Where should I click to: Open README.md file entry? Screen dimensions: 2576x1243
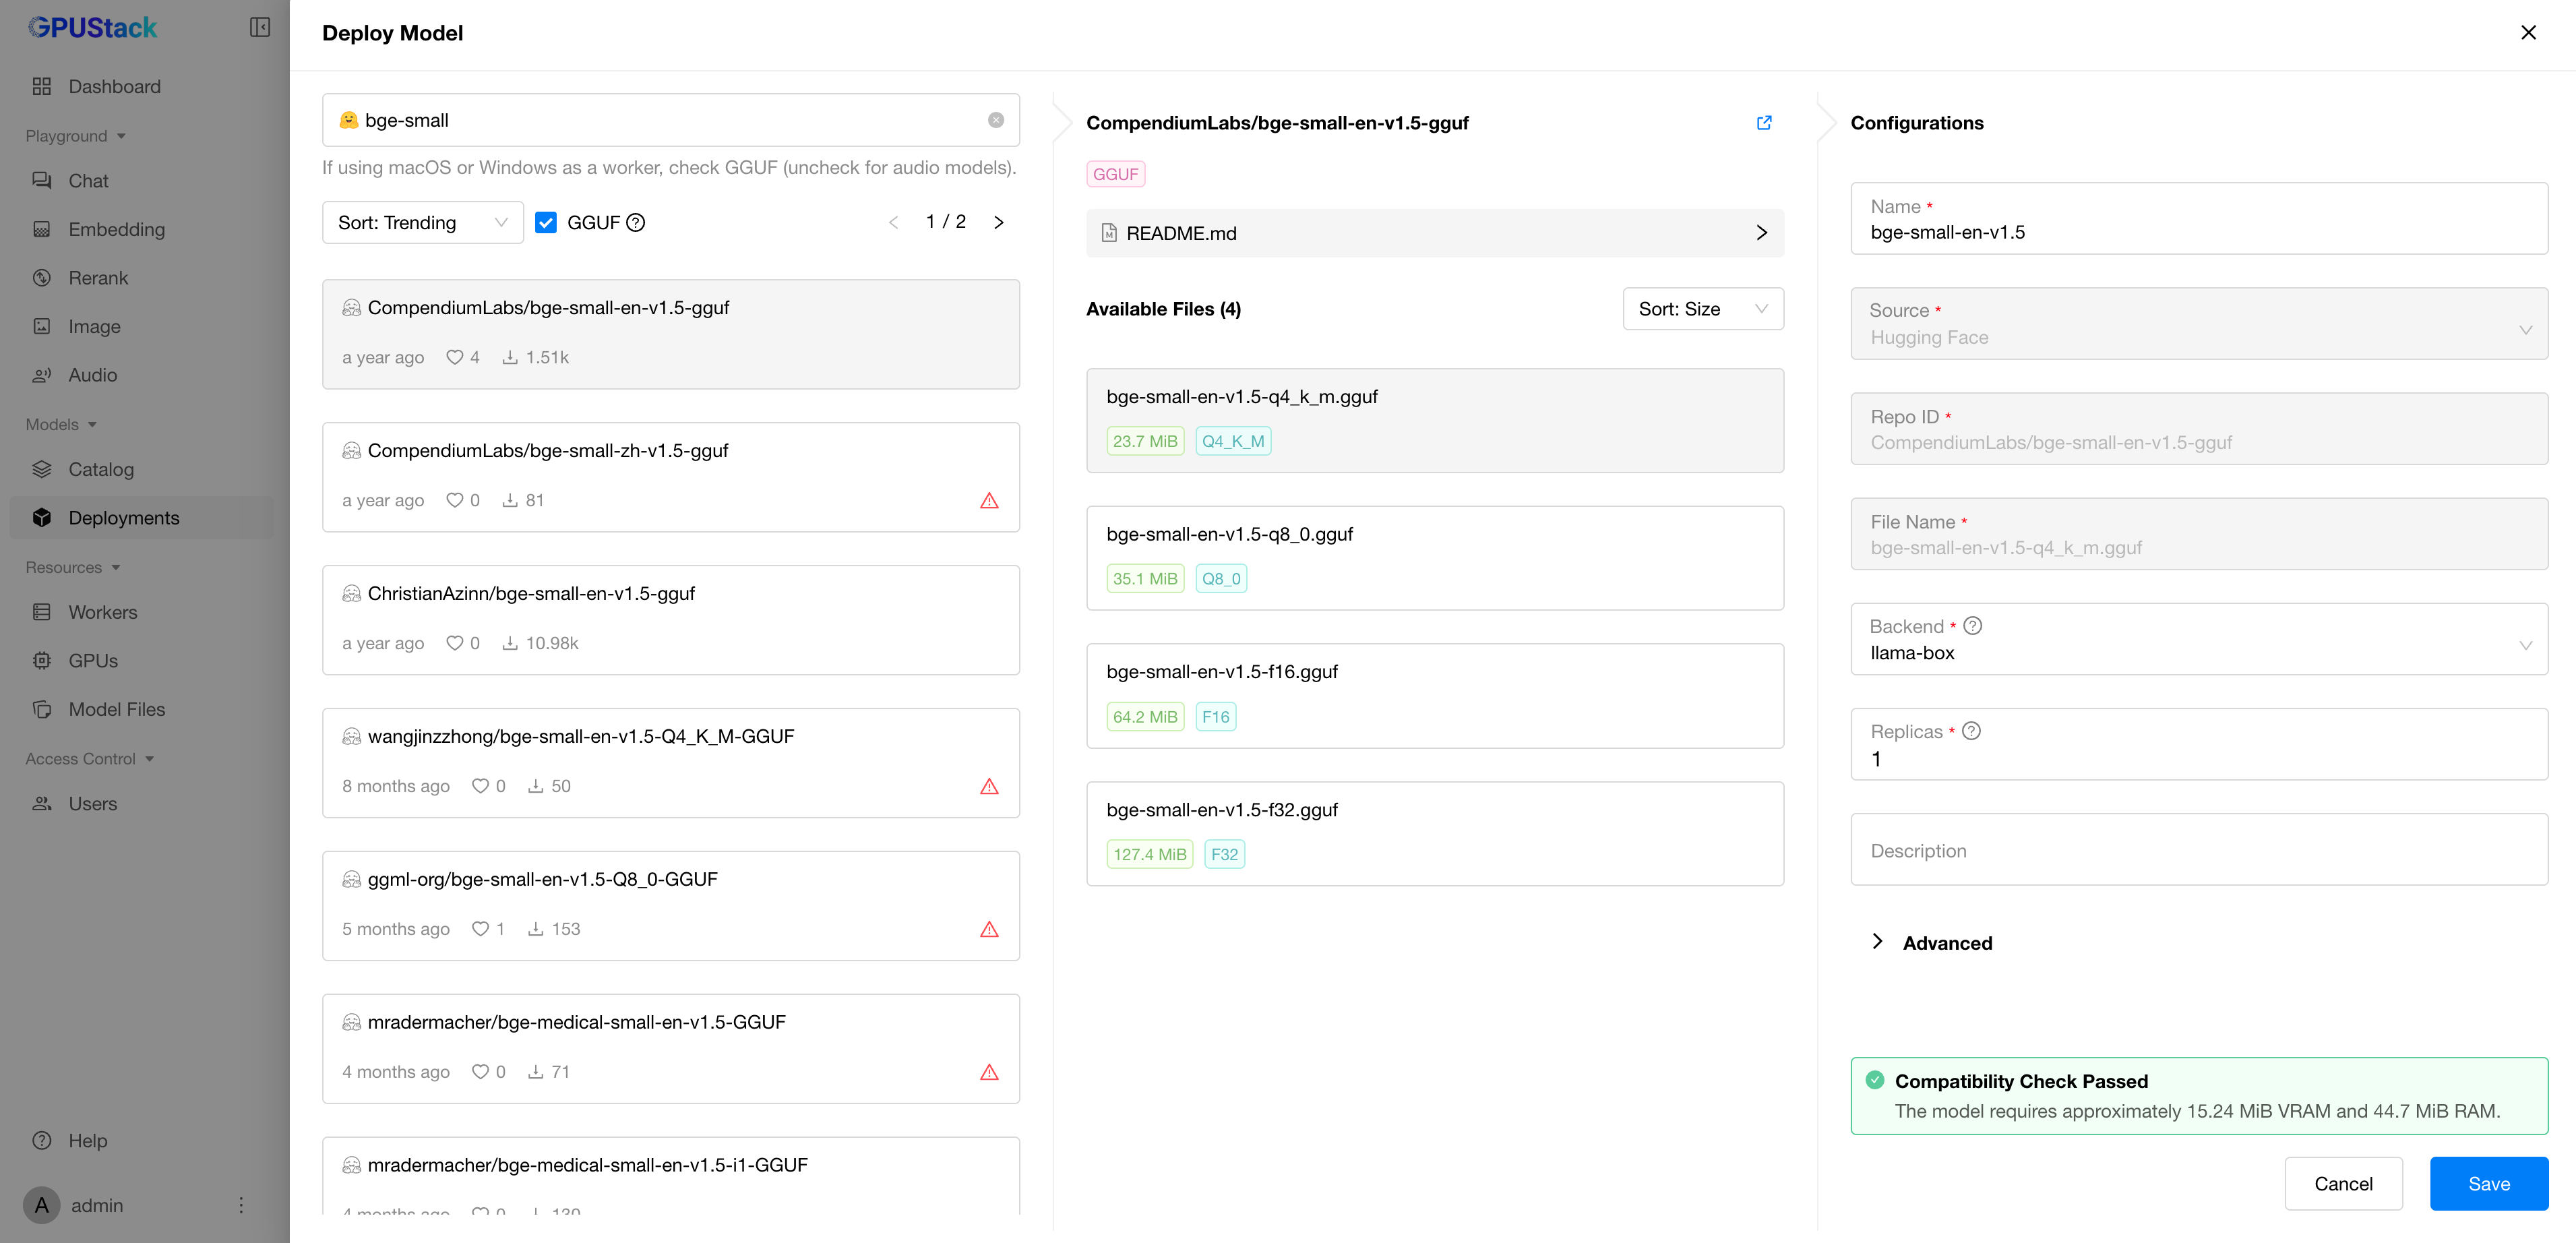click(x=1434, y=233)
